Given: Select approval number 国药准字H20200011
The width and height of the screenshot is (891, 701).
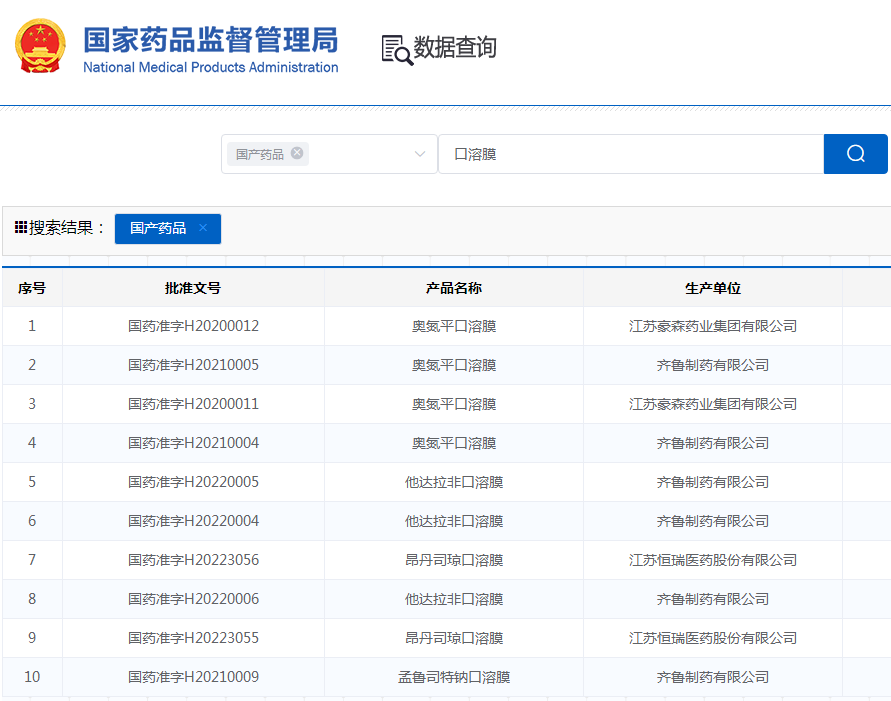Looking at the screenshot, I should pos(193,404).
